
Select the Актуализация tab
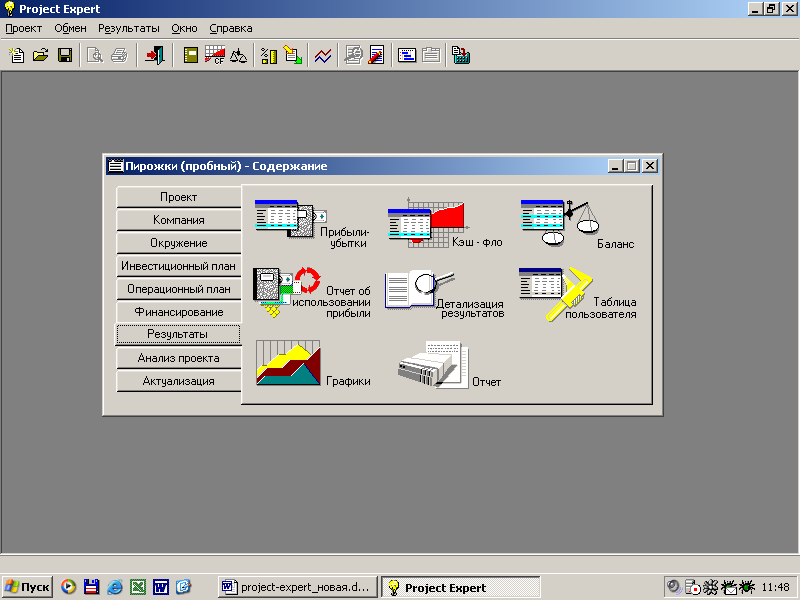179,381
